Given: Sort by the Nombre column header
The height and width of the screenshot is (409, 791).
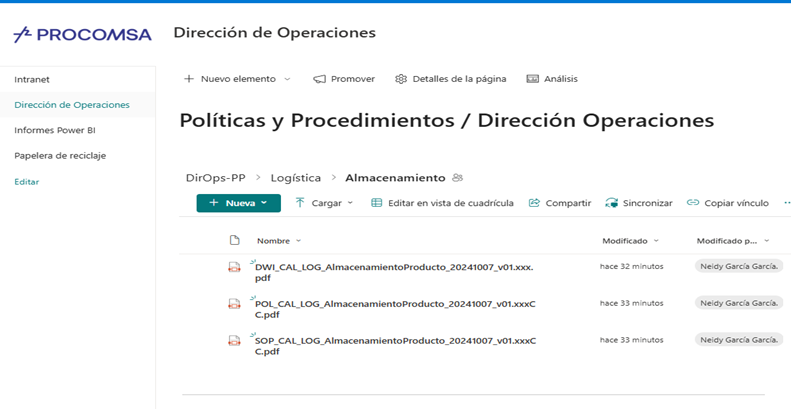Looking at the screenshot, I should pos(273,241).
